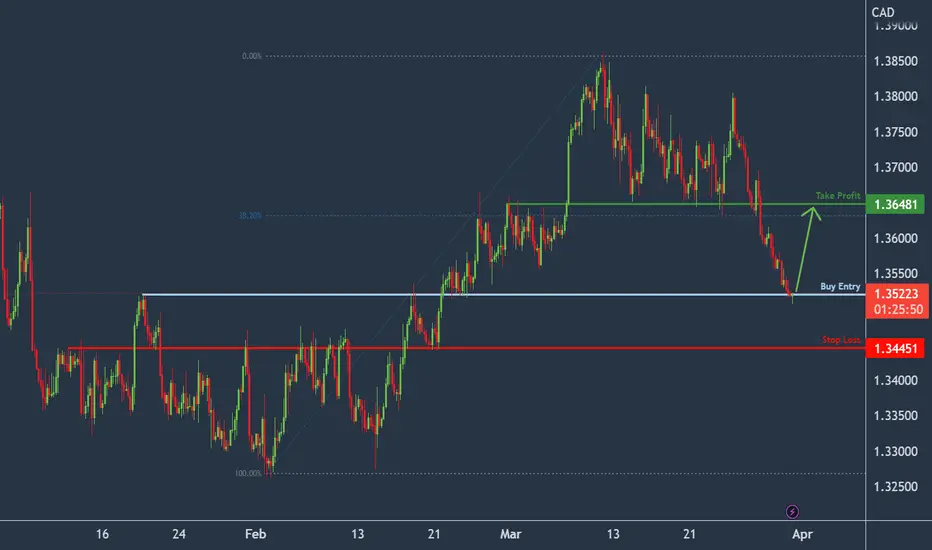Screen dimensions: 932x550
Task: Click the purple lightning event icon
Action: tap(792, 511)
